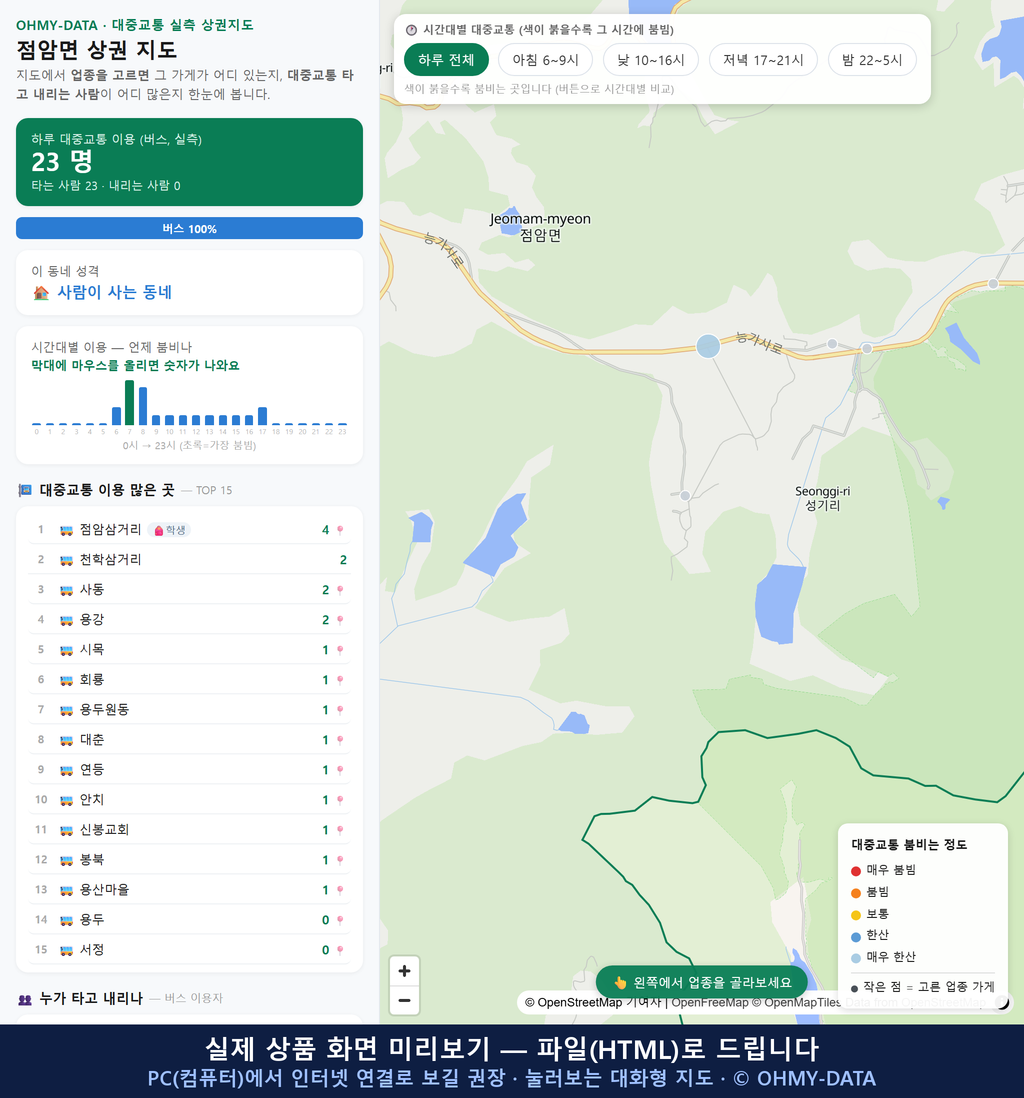Select 신봉교회 stop name in the list
Image resolution: width=1024 pixels, height=1098 pixels.
tap(104, 830)
